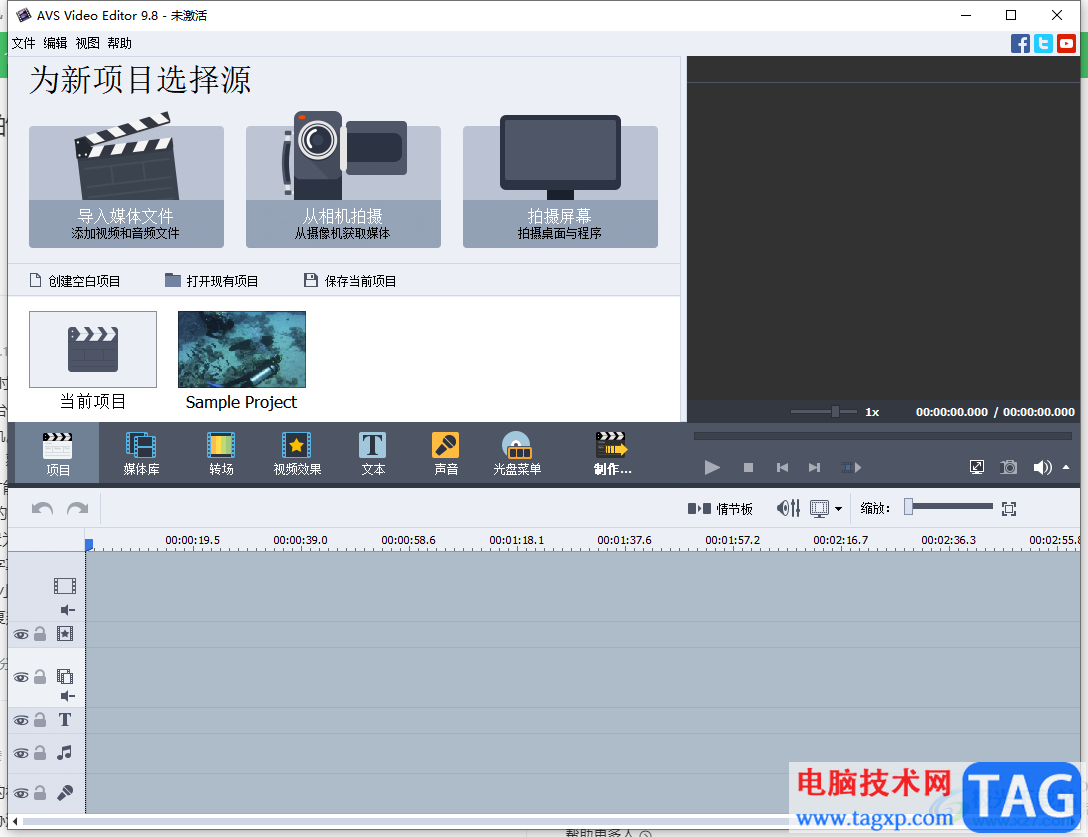The image size is (1088, 837).
Task: Select the 当前项目 thumbnail
Action: [x=93, y=349]
